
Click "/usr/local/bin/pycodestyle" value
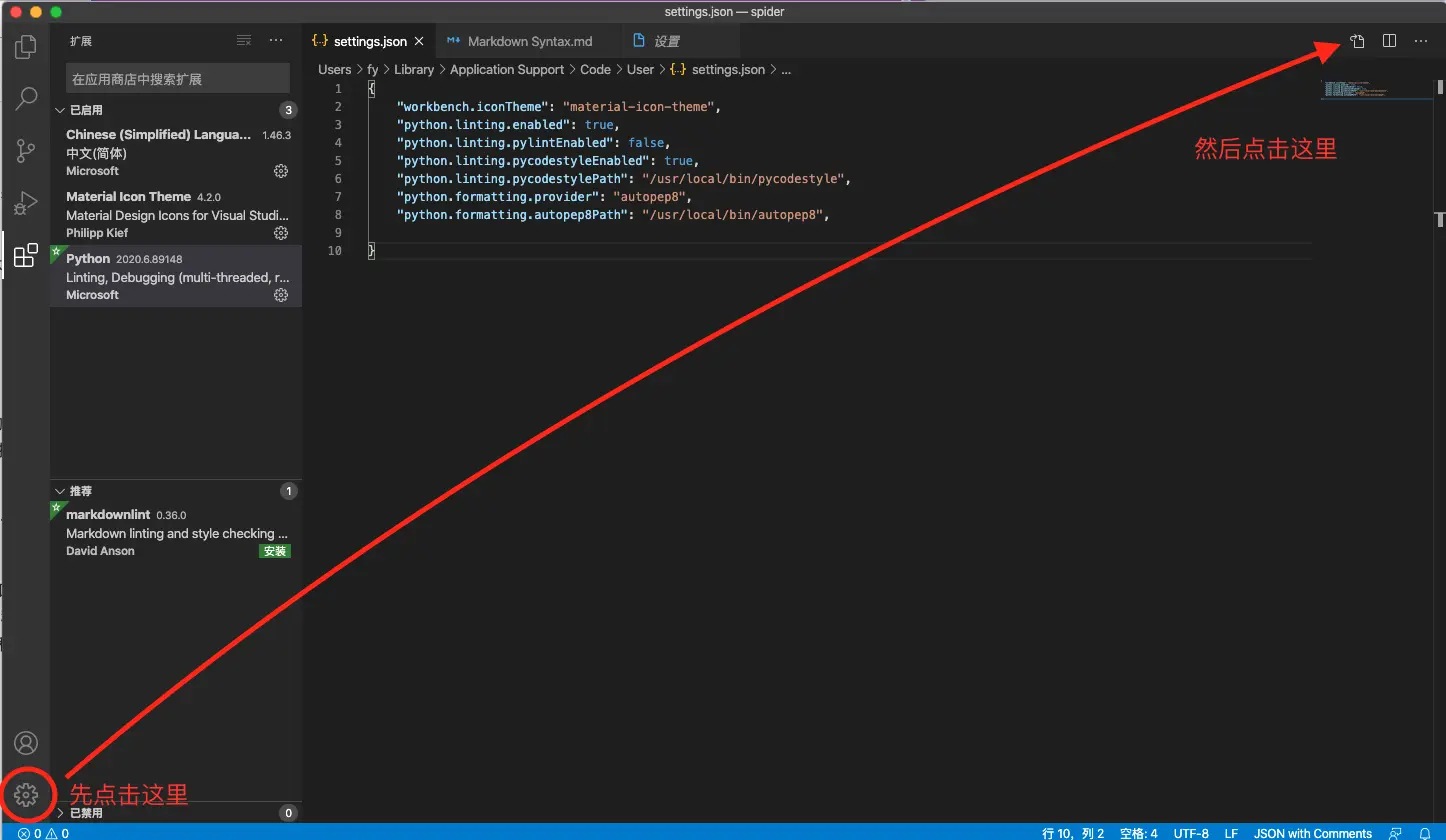tap(744, 179)
